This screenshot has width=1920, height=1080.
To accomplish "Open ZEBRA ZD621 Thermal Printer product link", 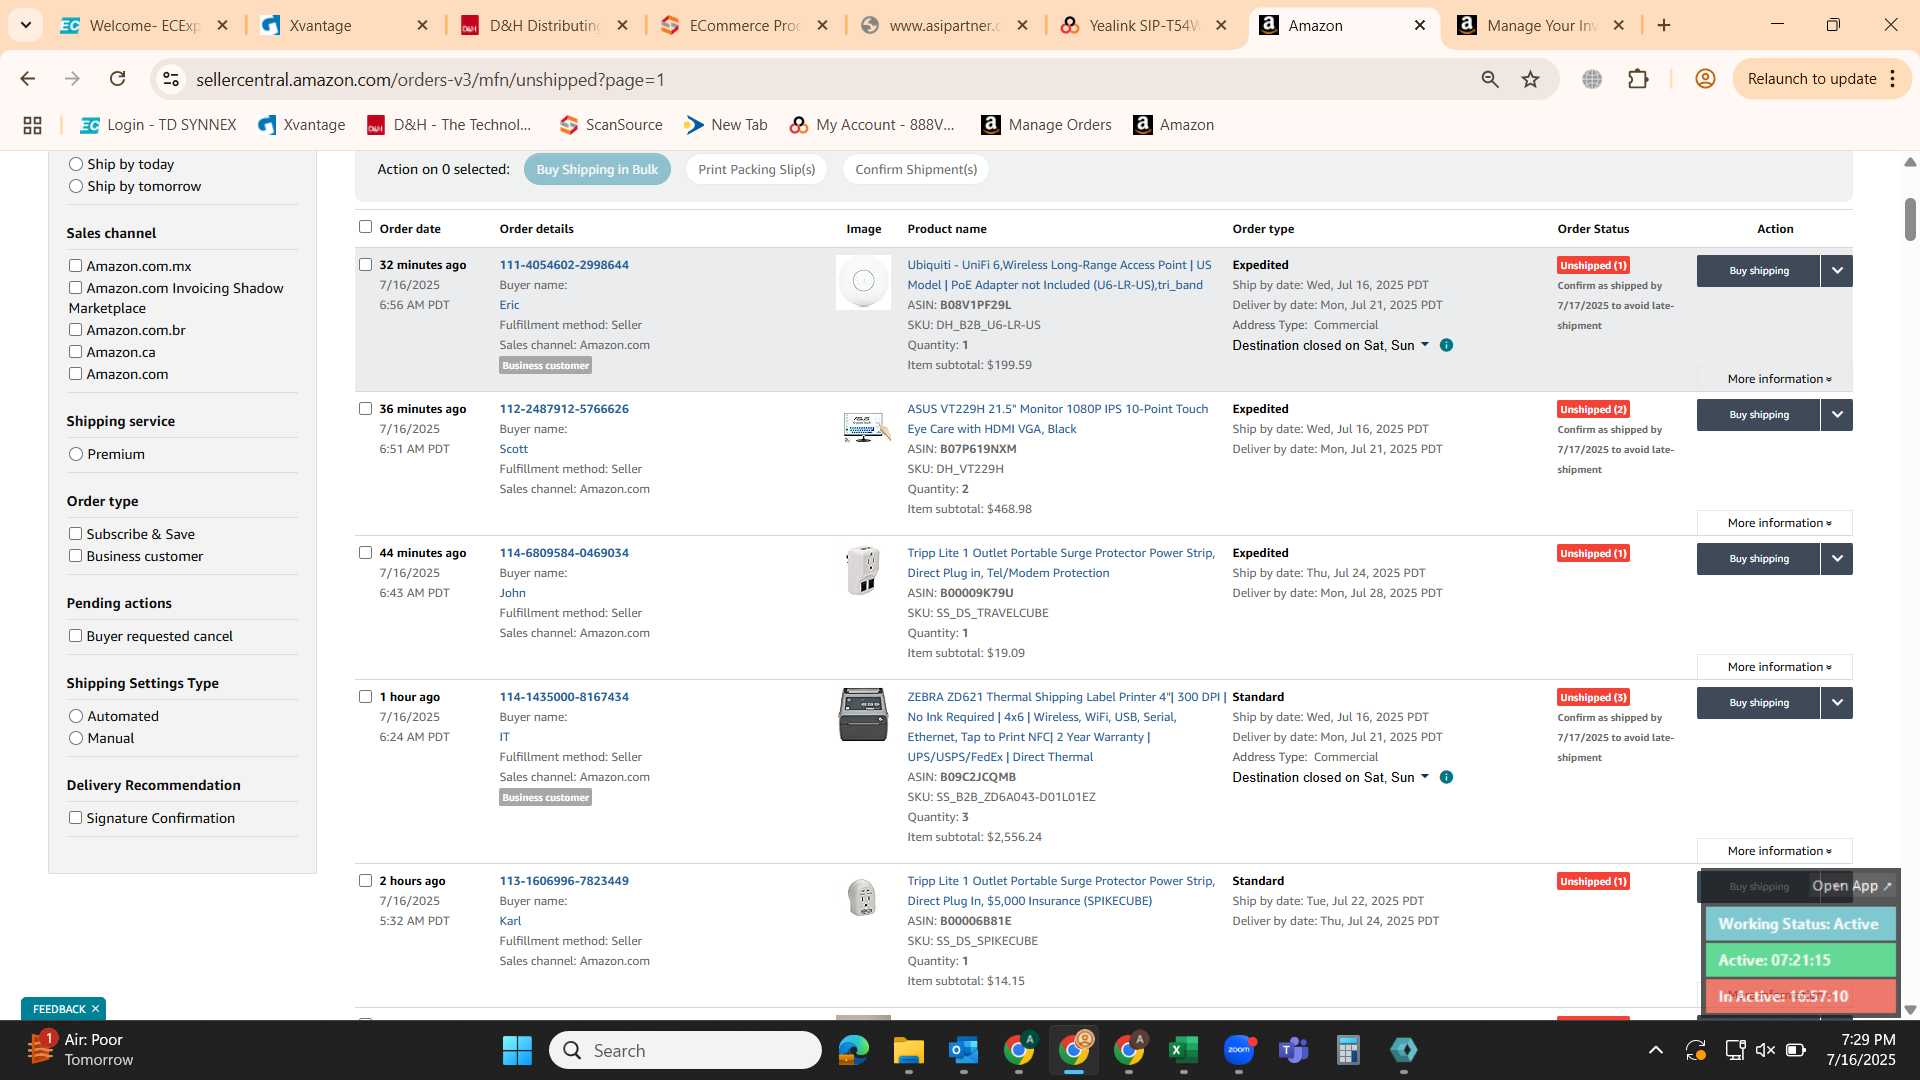I will 1066,727.
